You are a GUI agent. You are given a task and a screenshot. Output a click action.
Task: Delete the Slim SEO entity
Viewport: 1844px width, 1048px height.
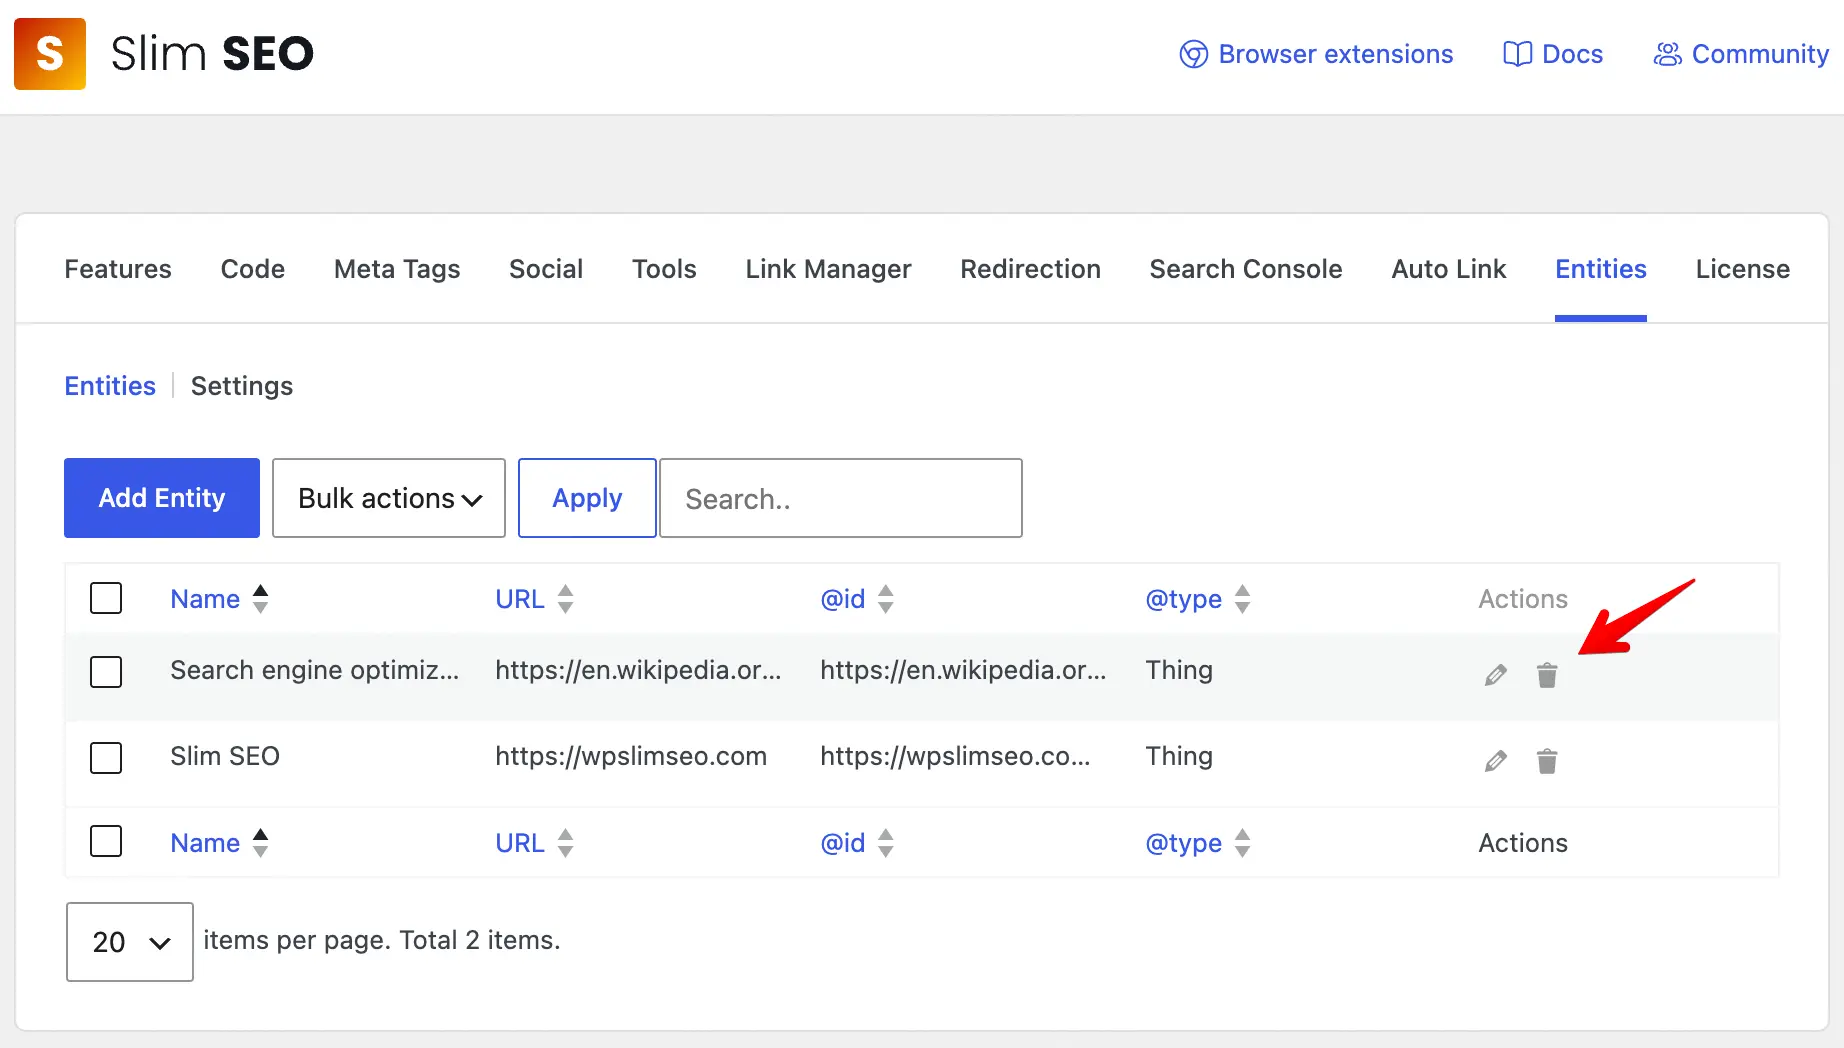pos(1547,762)
